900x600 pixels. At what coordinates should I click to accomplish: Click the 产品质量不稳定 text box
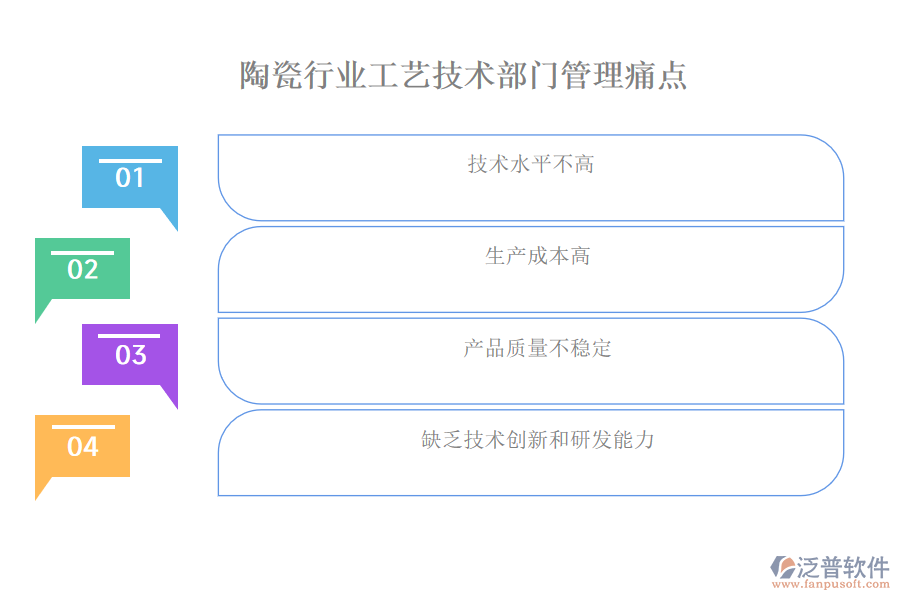coord(531,361)
